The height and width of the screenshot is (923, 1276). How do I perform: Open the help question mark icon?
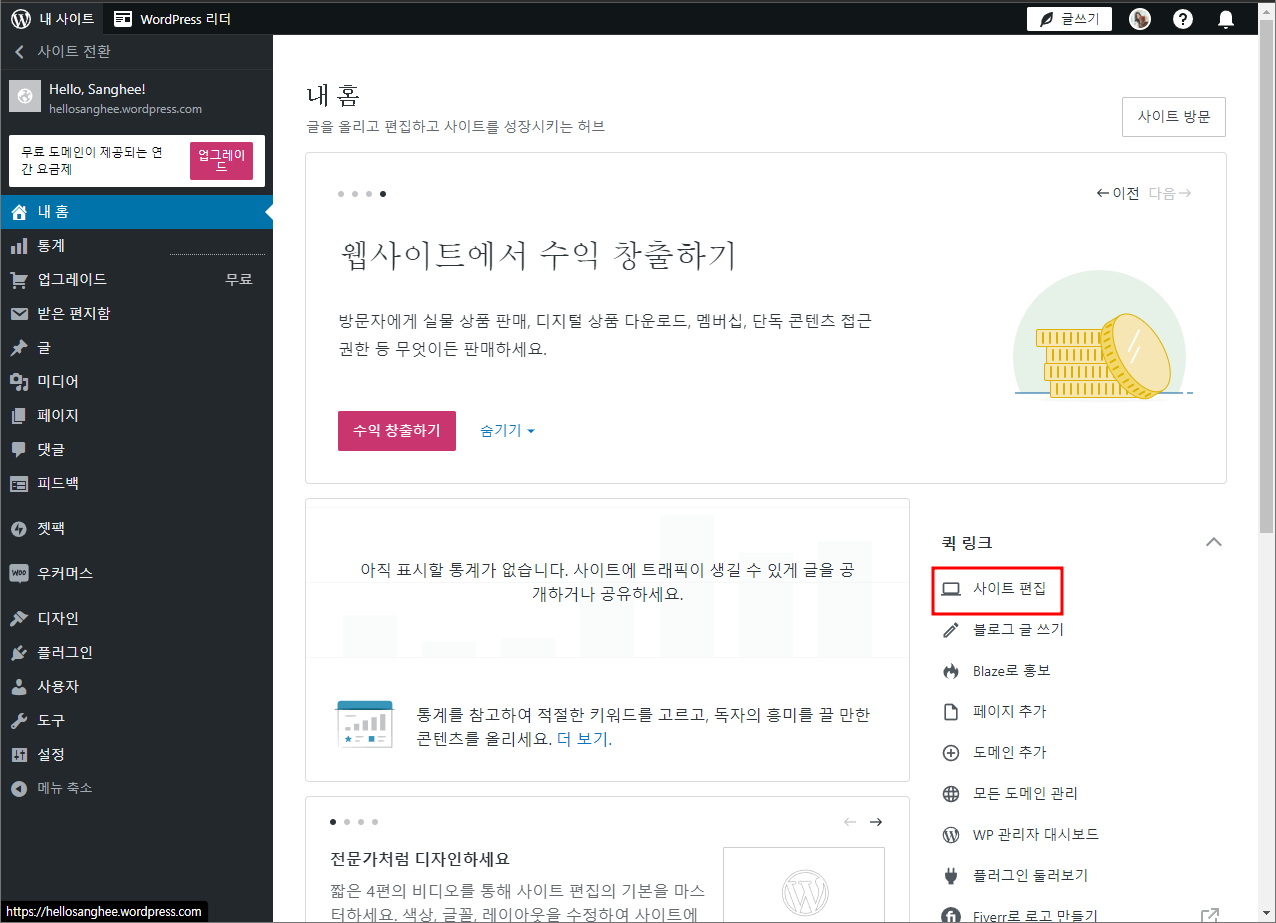point(1183,19)
